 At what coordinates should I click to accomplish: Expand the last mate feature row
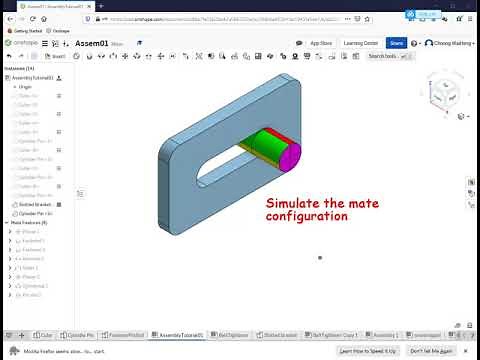[x=10, y=295]
